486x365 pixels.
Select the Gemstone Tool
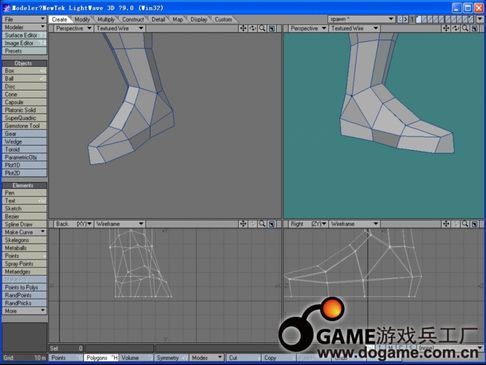click(24, 126)
